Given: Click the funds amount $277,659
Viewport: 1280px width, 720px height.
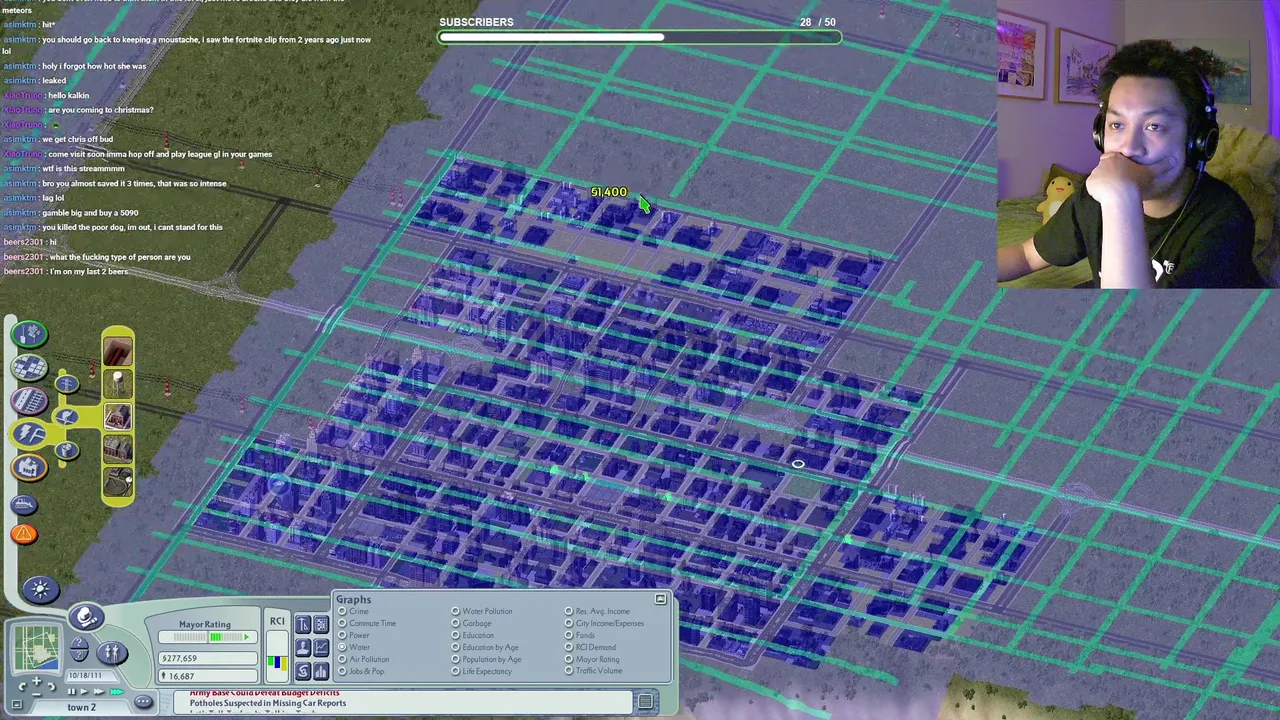Looking at the screenshot, I should tap(208, 658).
